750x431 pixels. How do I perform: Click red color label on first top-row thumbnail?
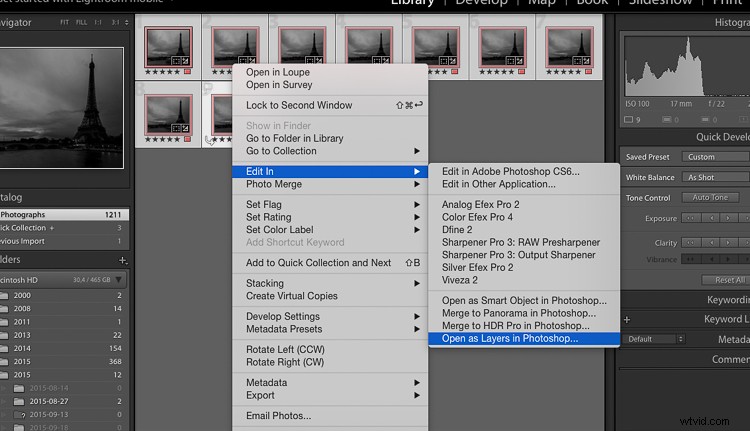tap(187, 72)
